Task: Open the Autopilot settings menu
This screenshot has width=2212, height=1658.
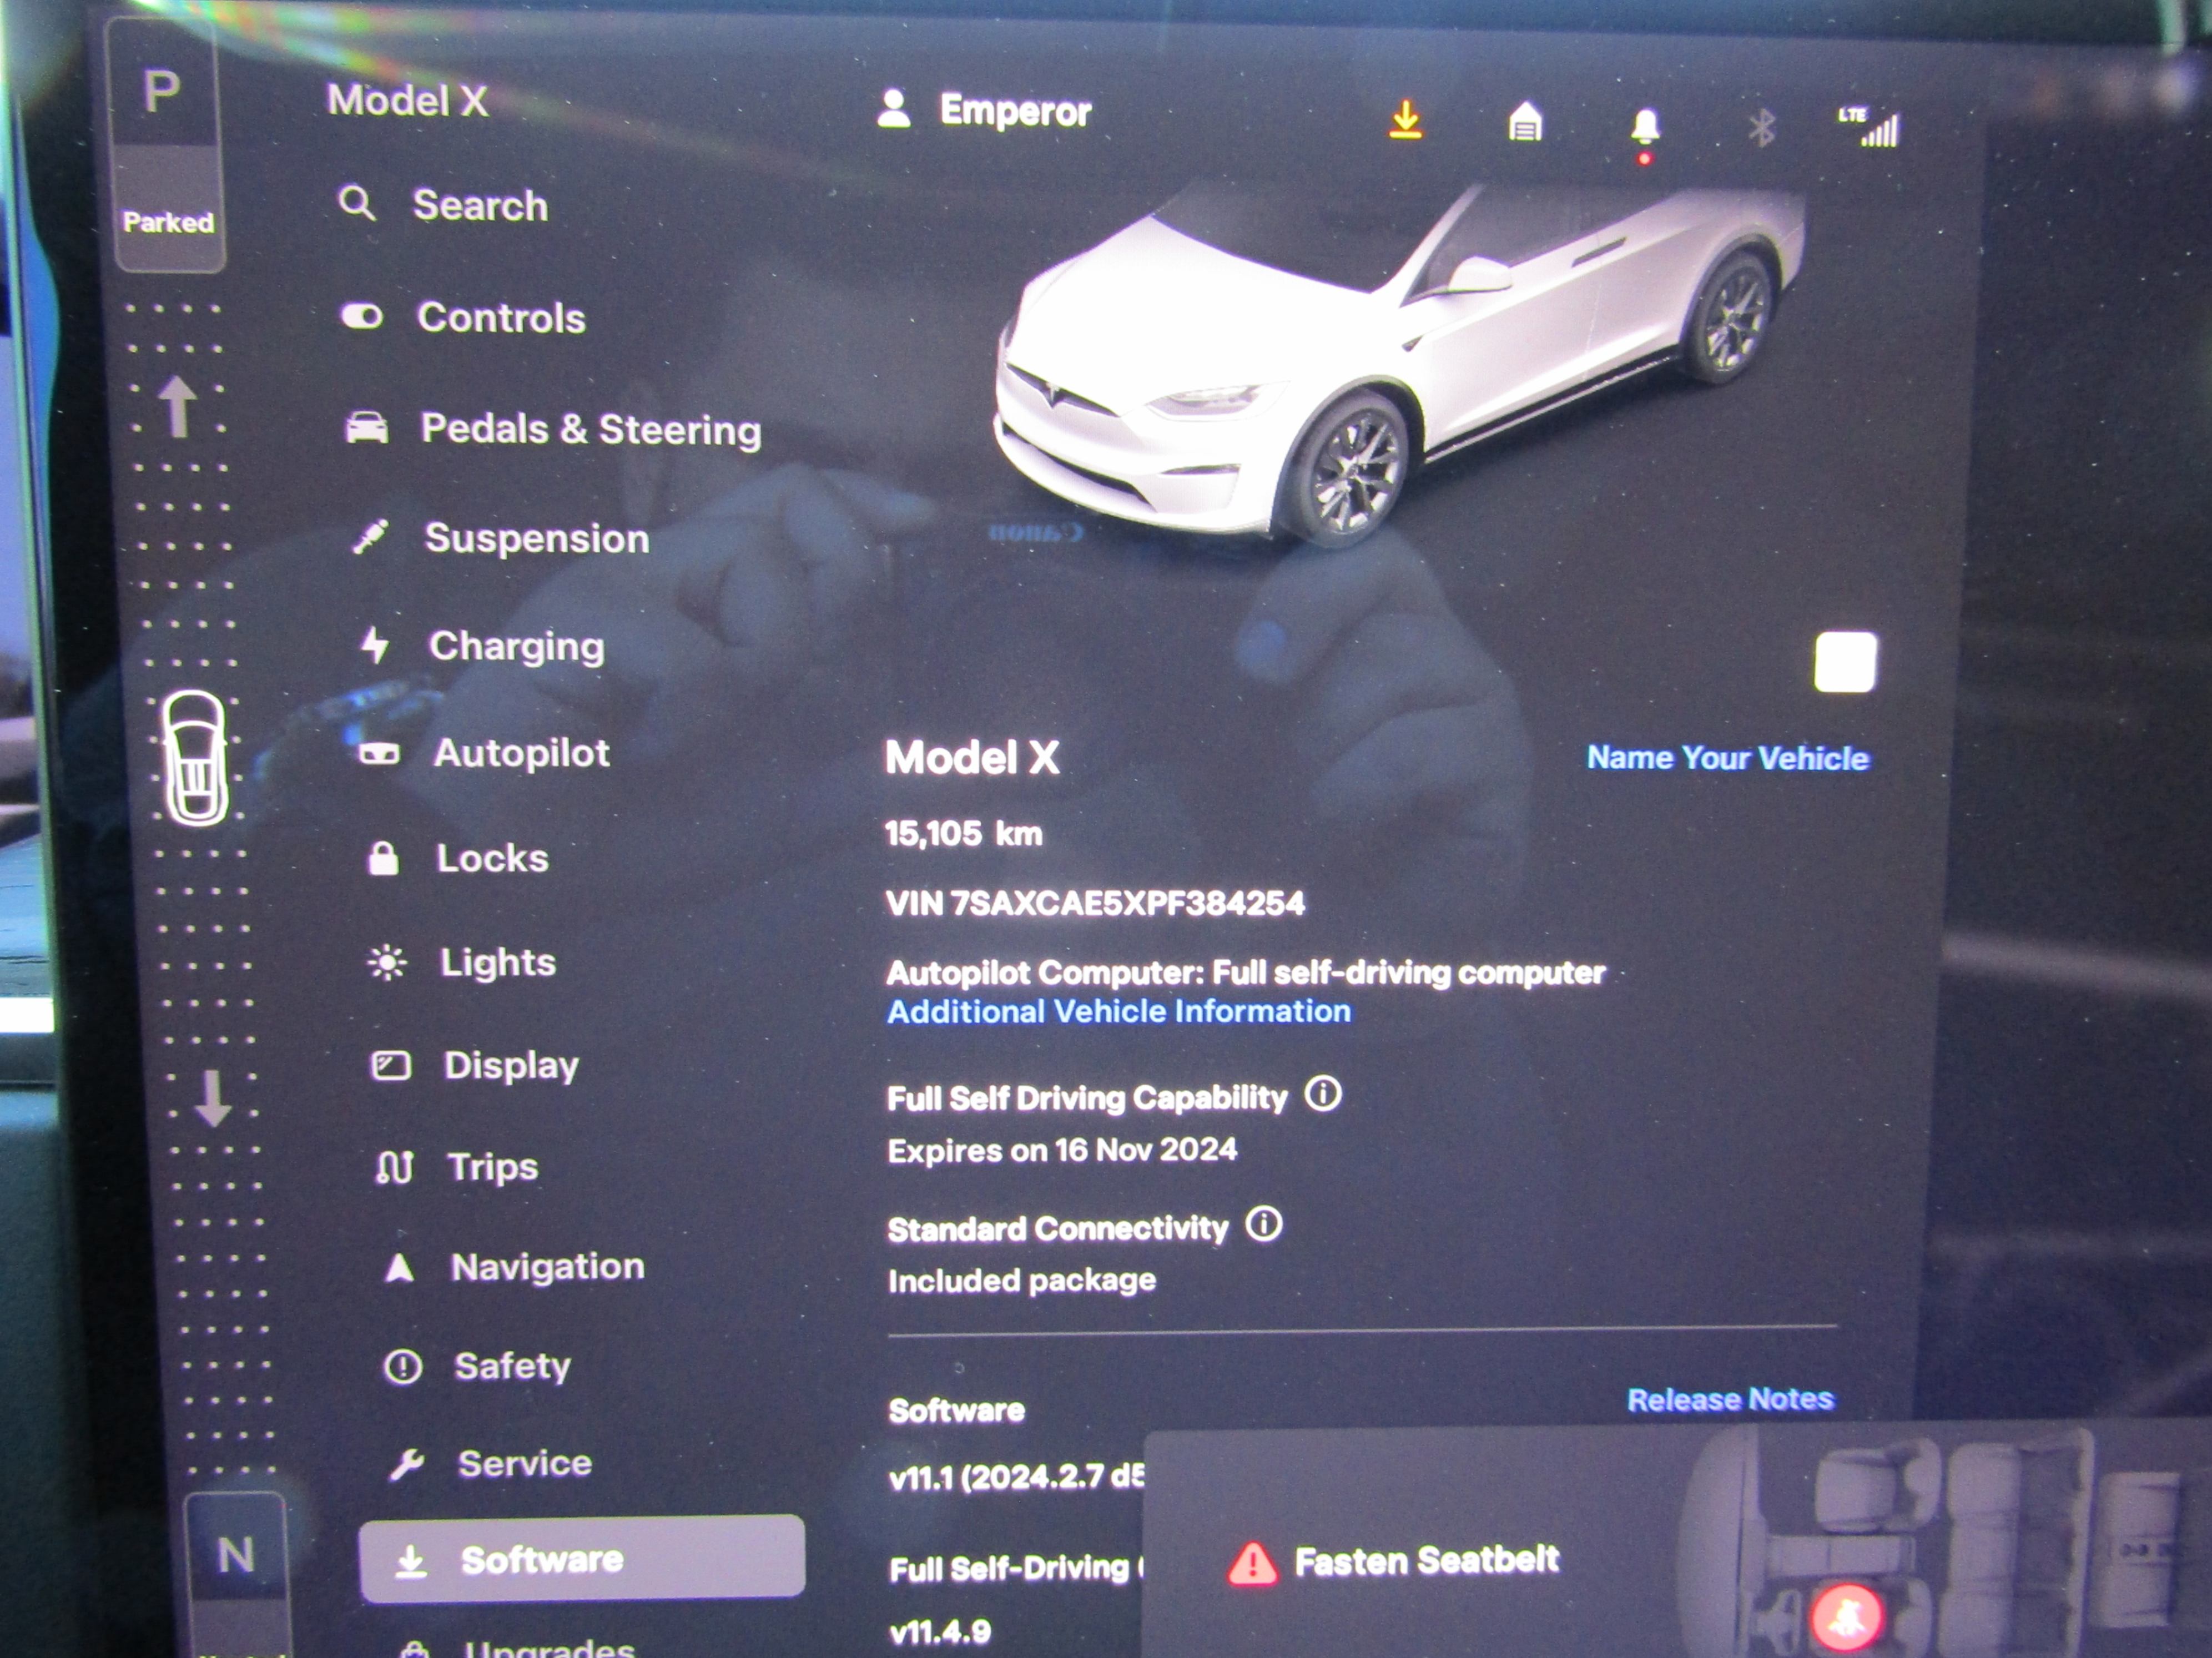Action: click(x=521, y=753)
